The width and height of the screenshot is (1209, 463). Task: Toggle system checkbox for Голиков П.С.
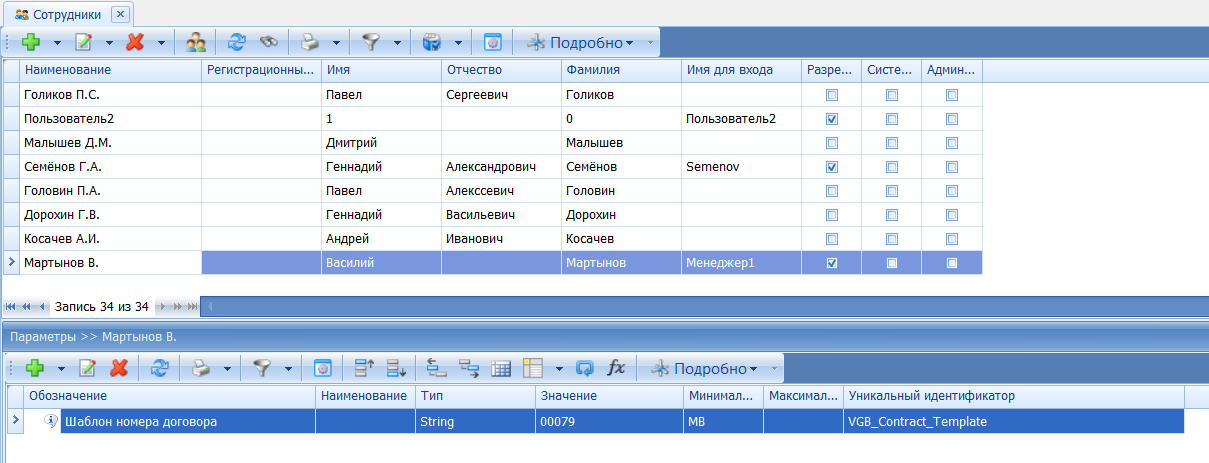pyautogui.click(x=892, y=95)
